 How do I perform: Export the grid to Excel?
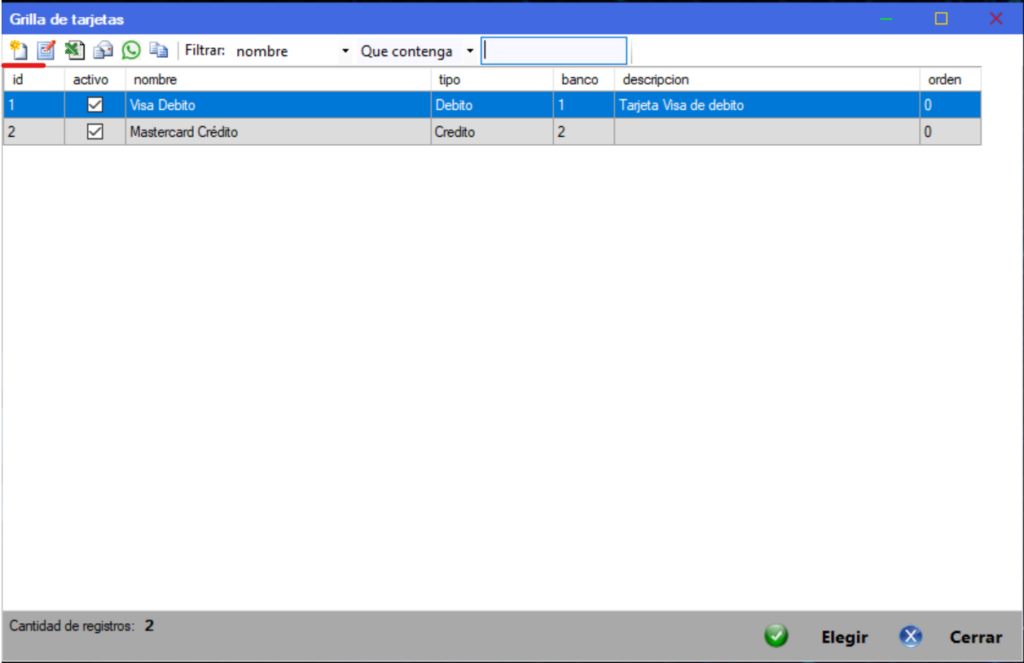[74, 50]
